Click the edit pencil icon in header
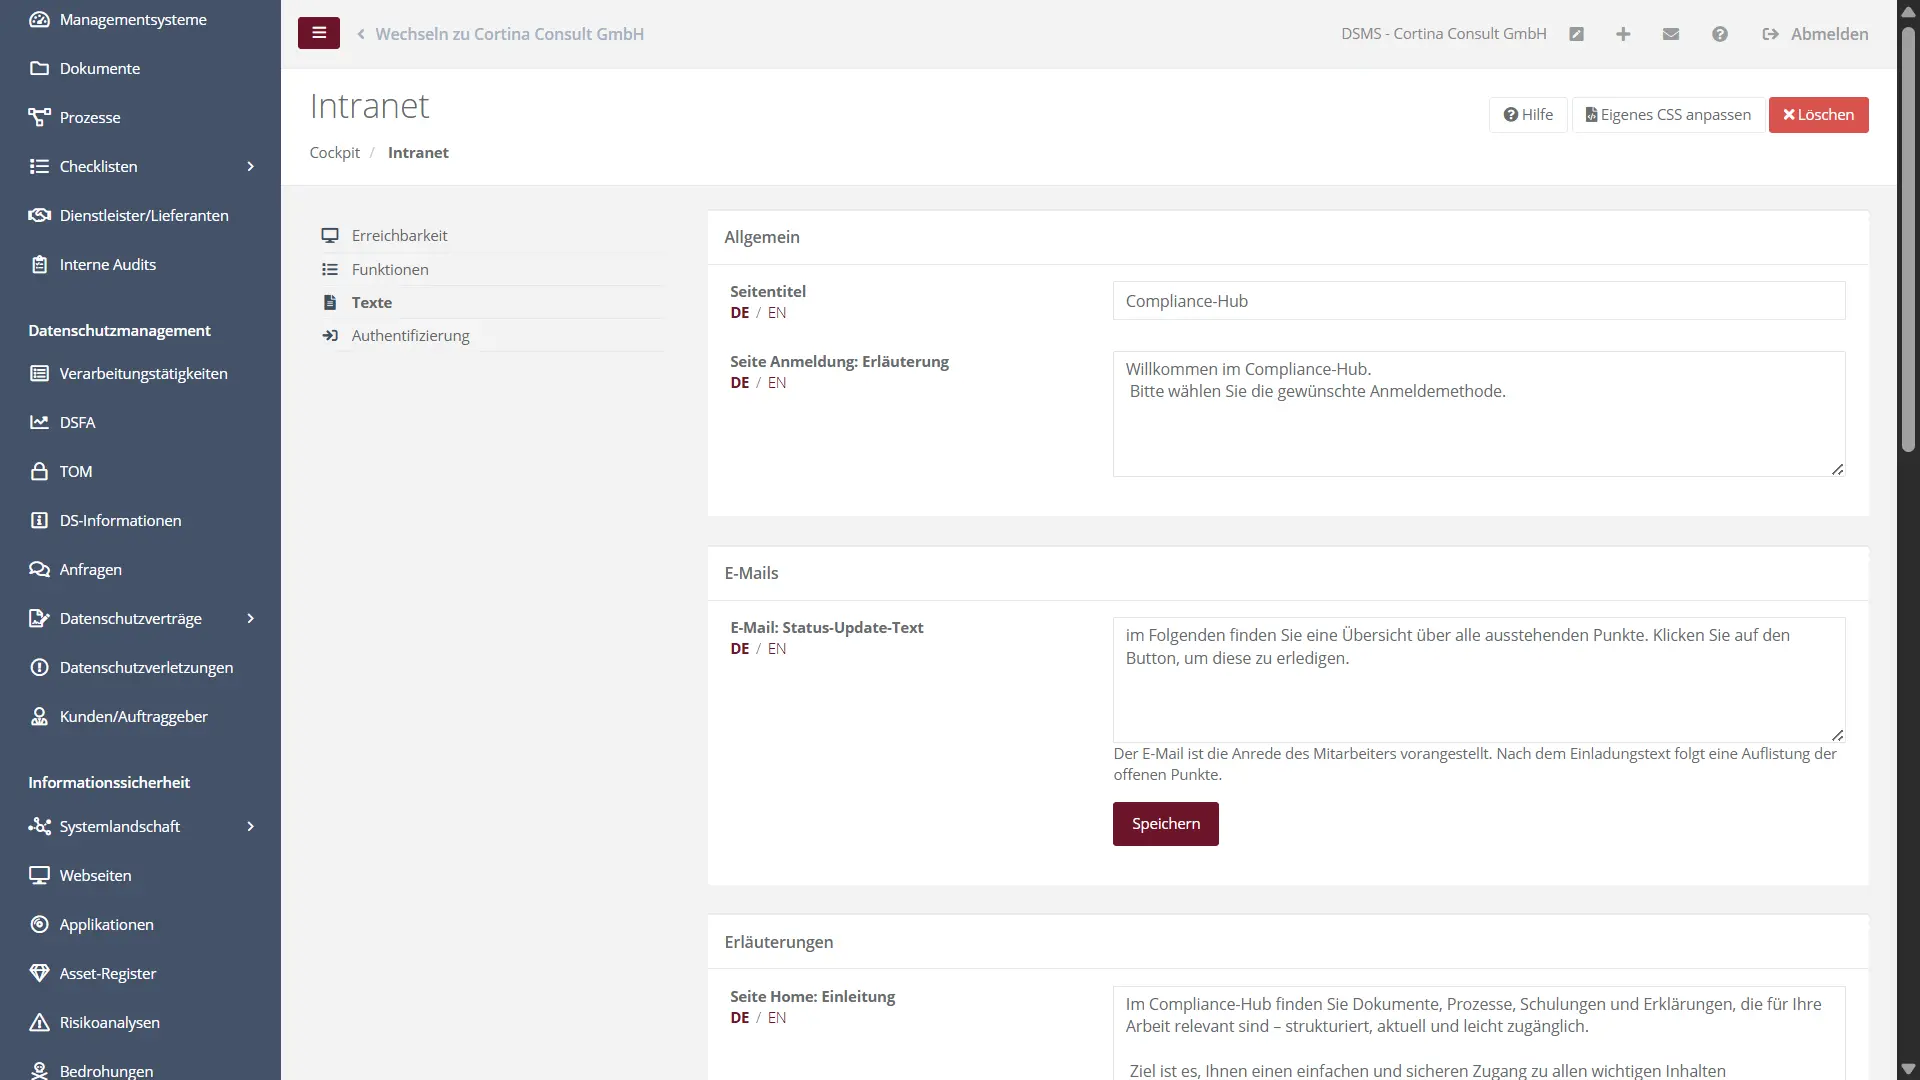Viewport: 1920px width, 1080px height. [1576, 34]
